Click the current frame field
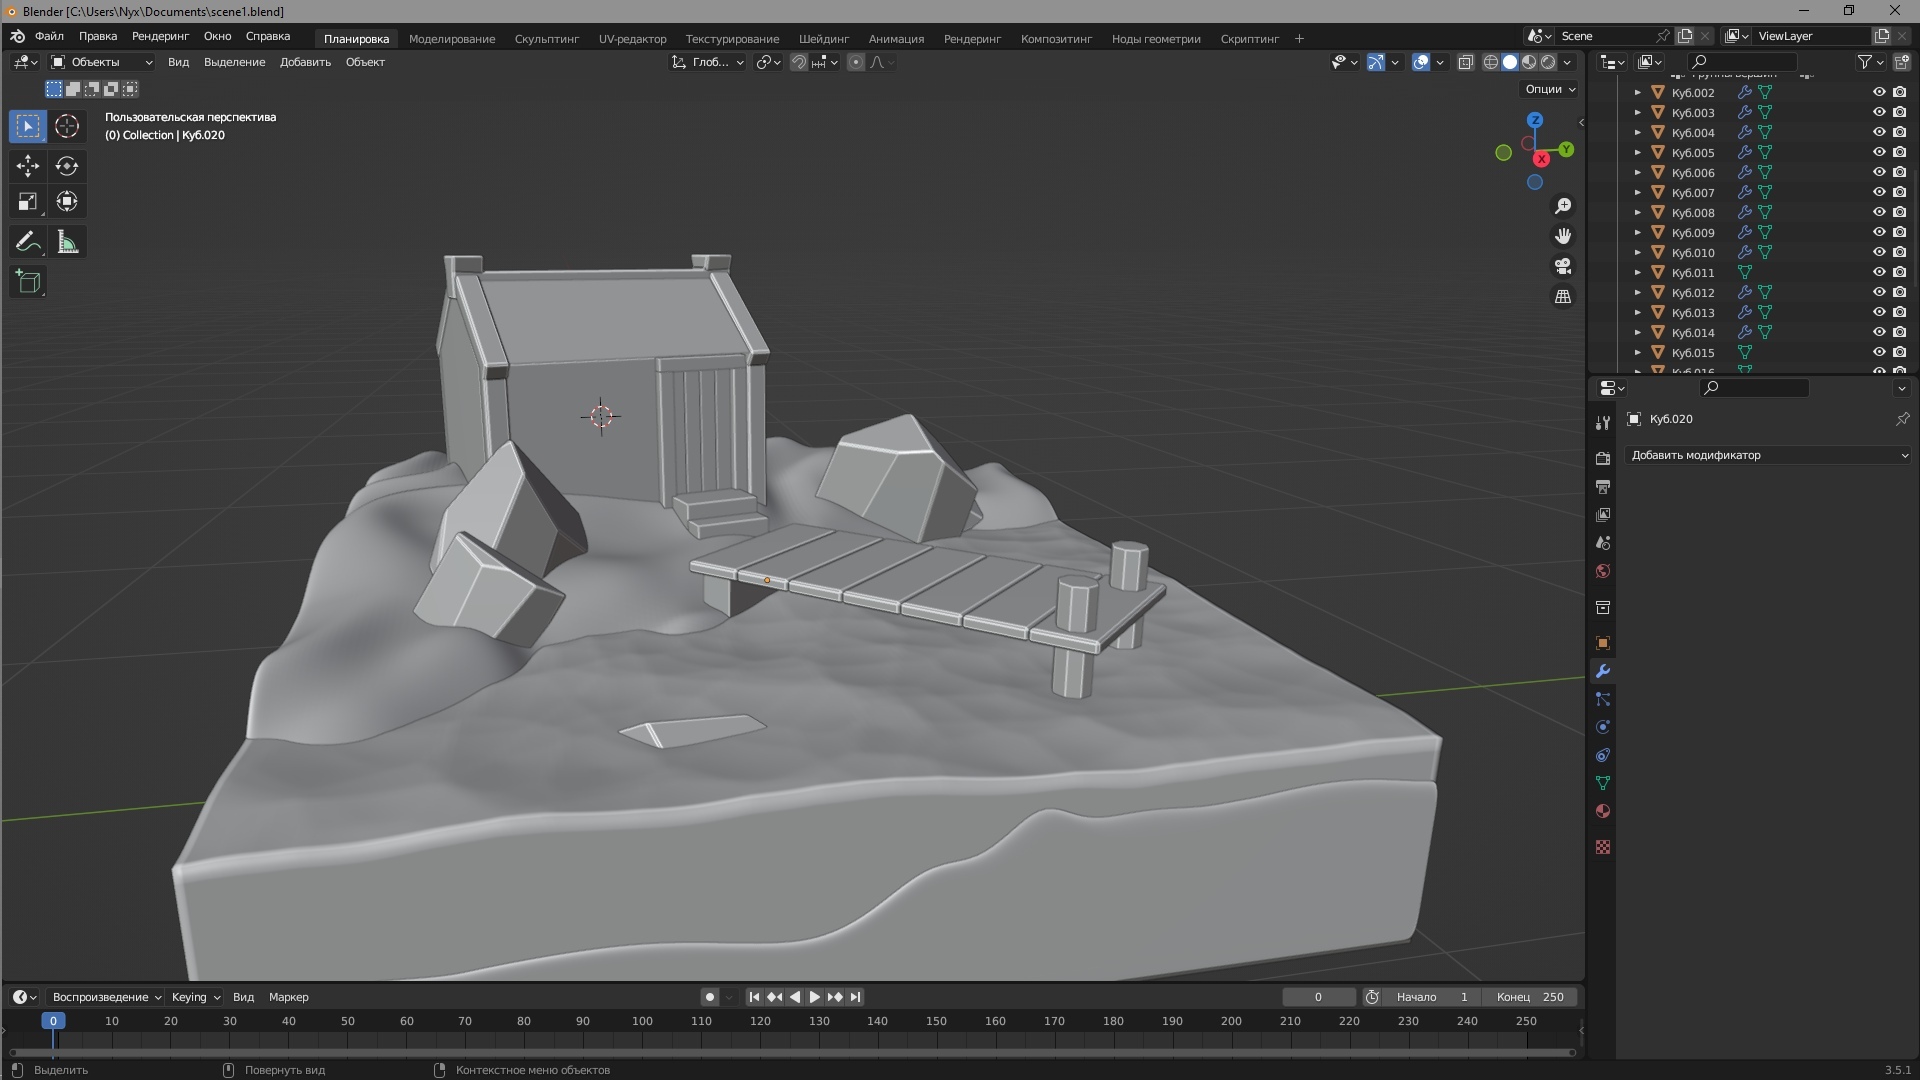1920x1080 pixels. [x=1319, y=997]
